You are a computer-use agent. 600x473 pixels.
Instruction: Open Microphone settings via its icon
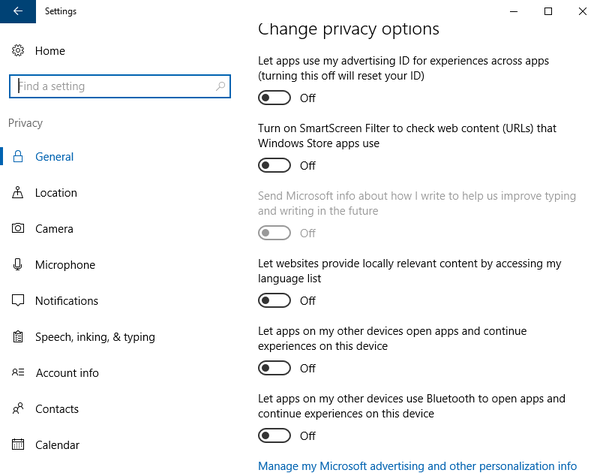coord(18,264)
